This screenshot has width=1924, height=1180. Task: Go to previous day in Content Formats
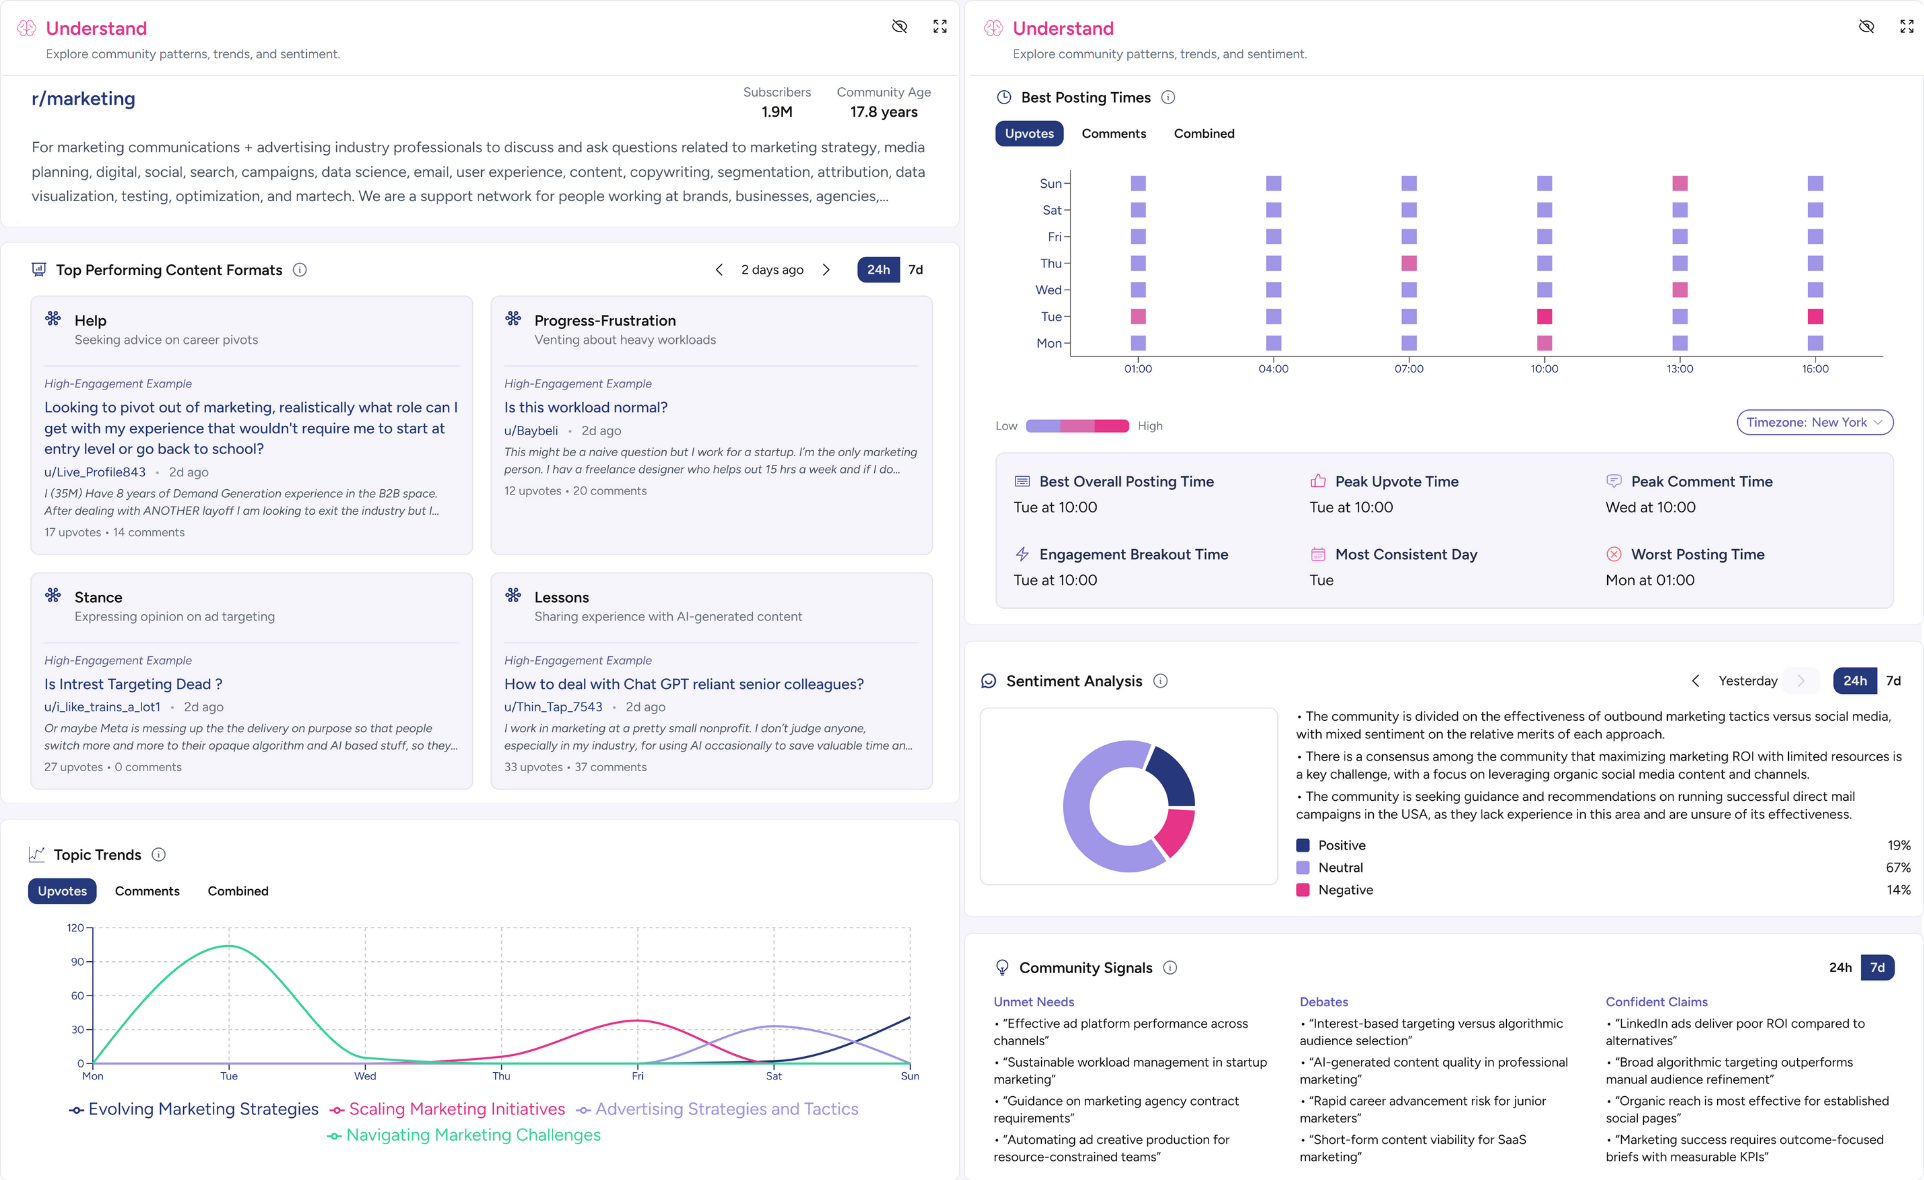click(719, 270)
